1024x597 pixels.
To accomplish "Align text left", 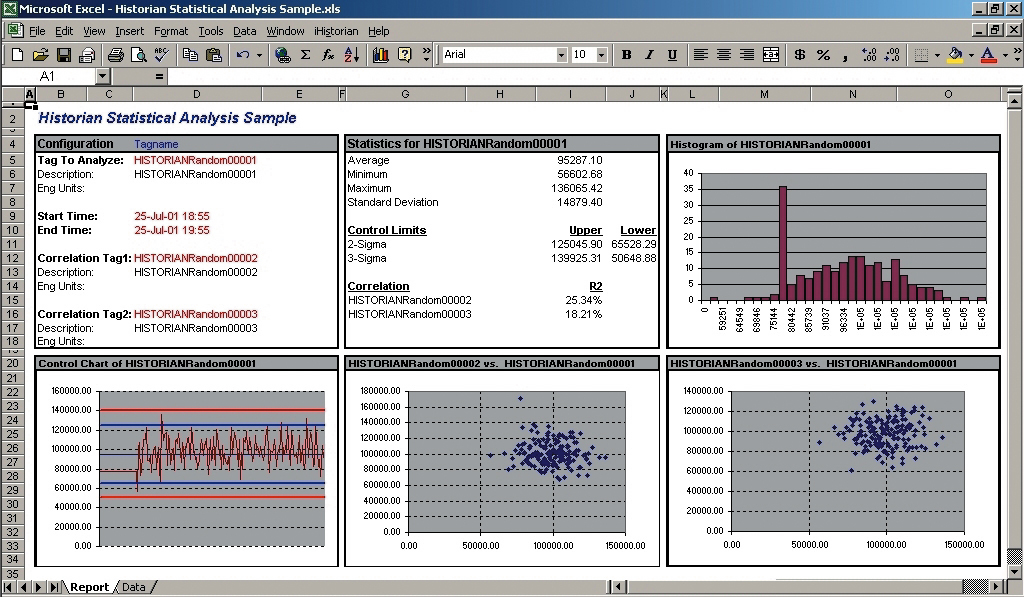I will [x=700, y=55].
